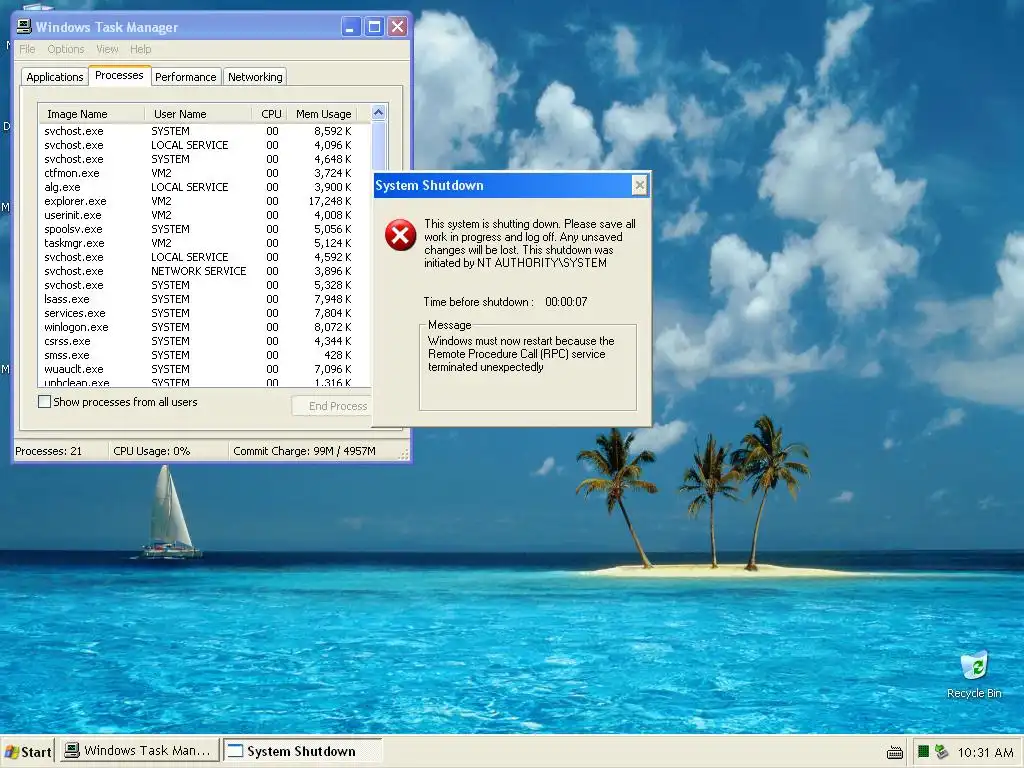This screenshot has width=1024, height=768.
Task: Click the 00:00:07 shutdown countdown
Action: 566,302
